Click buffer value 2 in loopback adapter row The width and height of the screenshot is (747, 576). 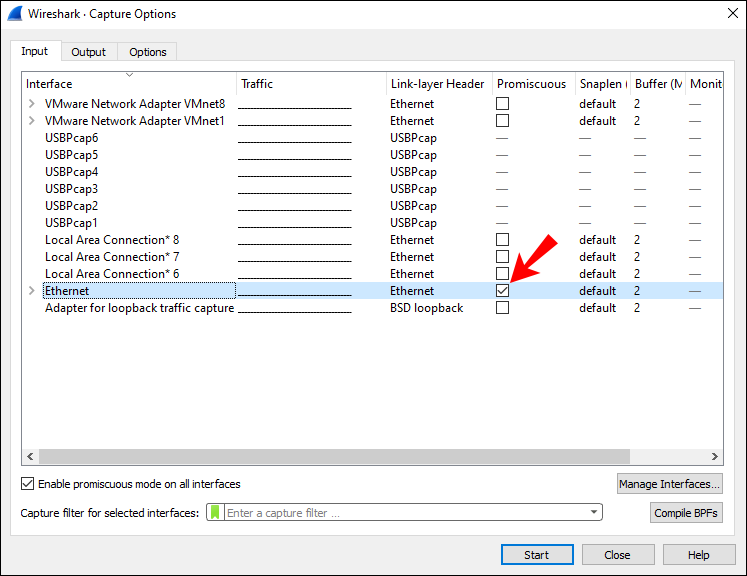[x=637, y=308]
